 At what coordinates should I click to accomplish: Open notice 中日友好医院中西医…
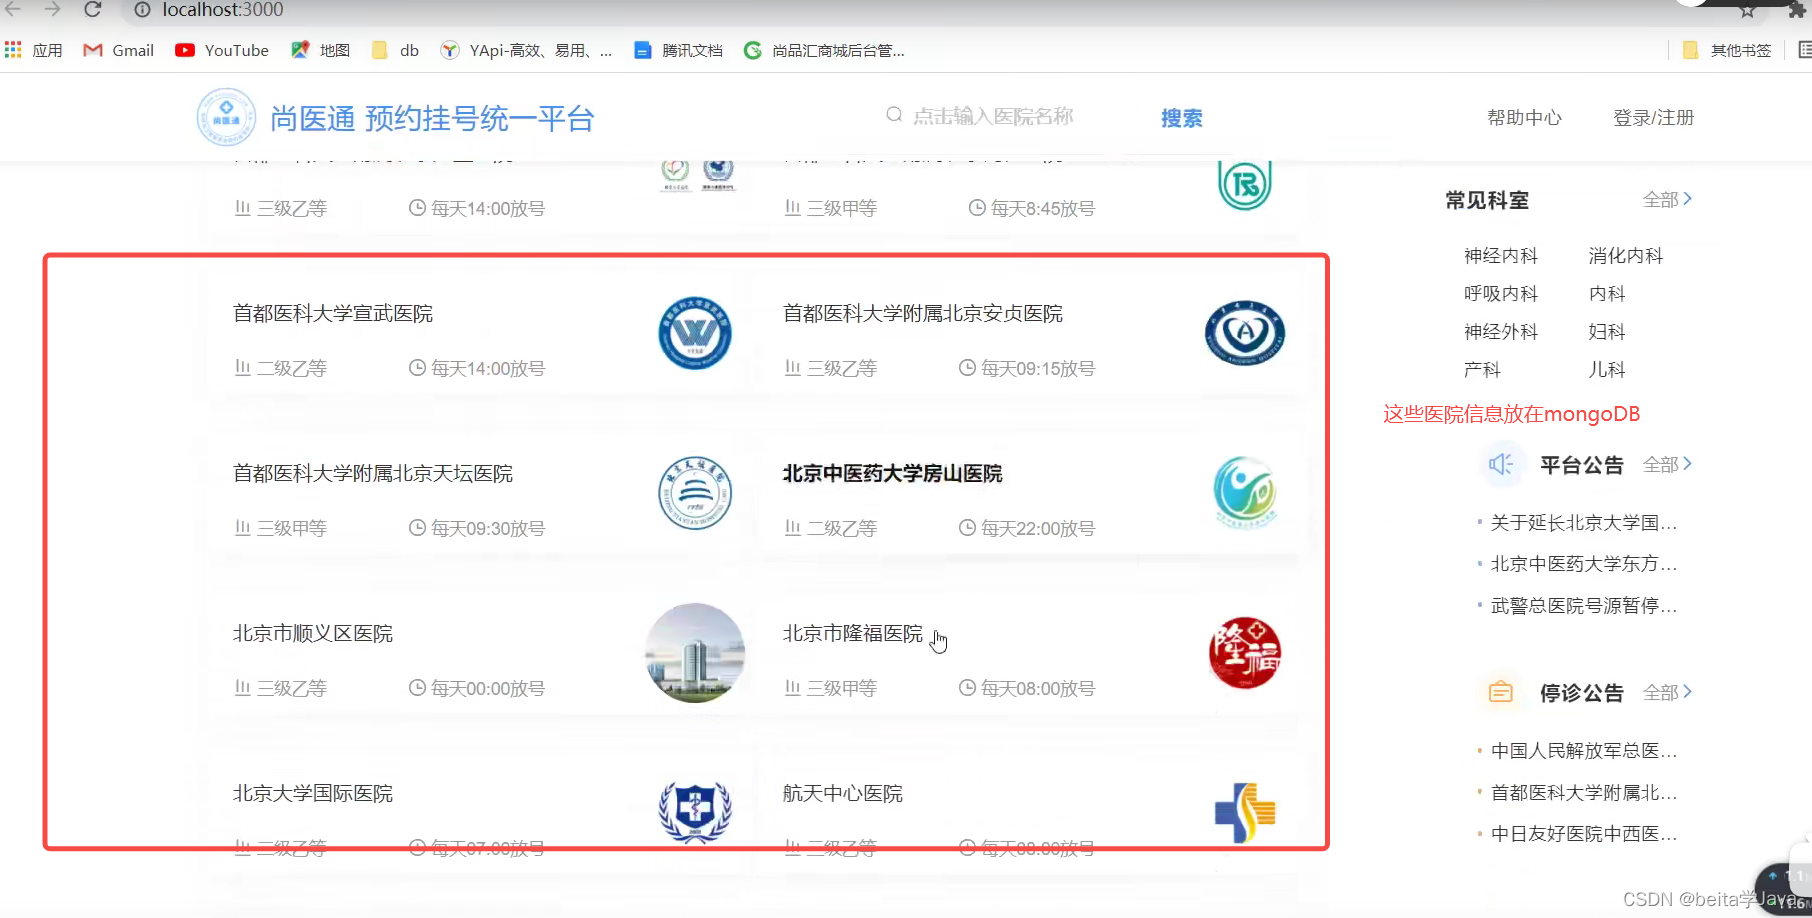(1584, 834)
